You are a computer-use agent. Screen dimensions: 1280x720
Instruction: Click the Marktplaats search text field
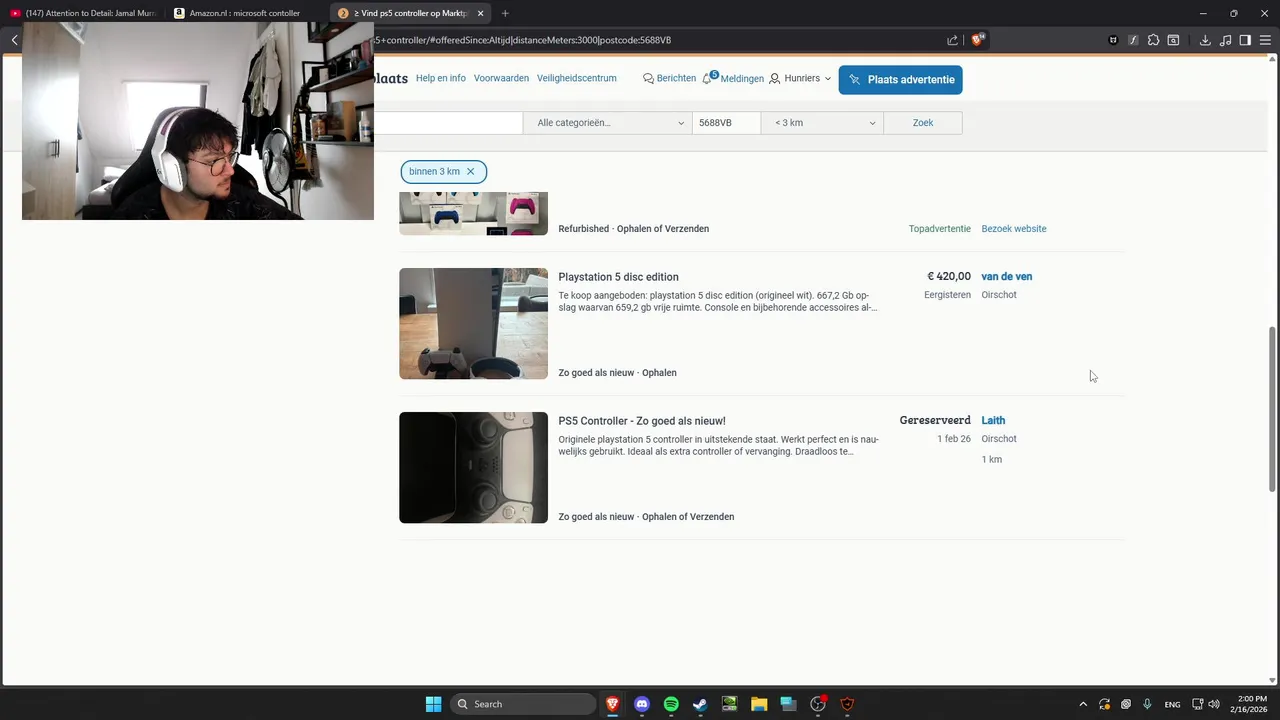tap(448, 123)
